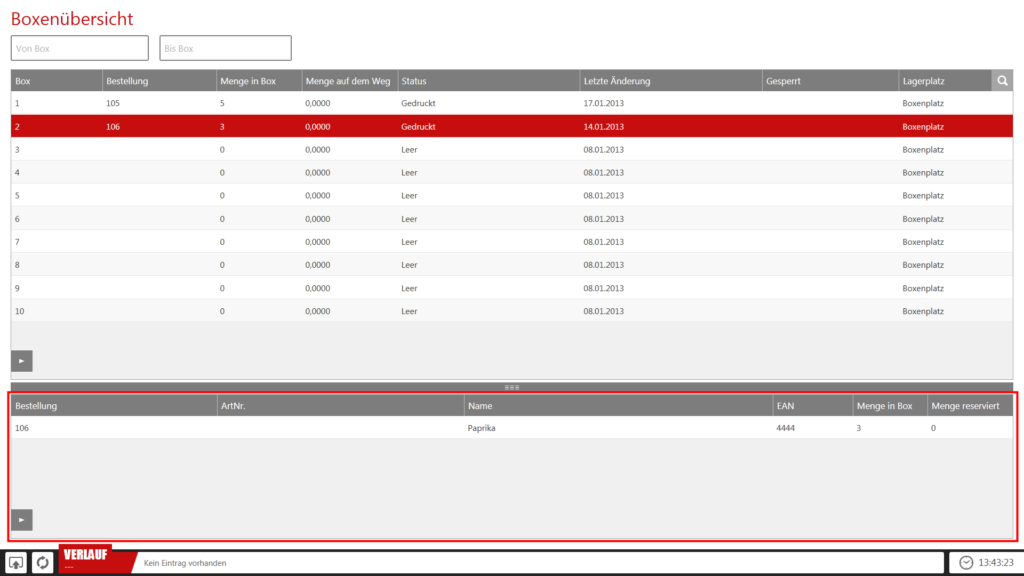Click the splitter handle between the two tables

pos(512,387)
